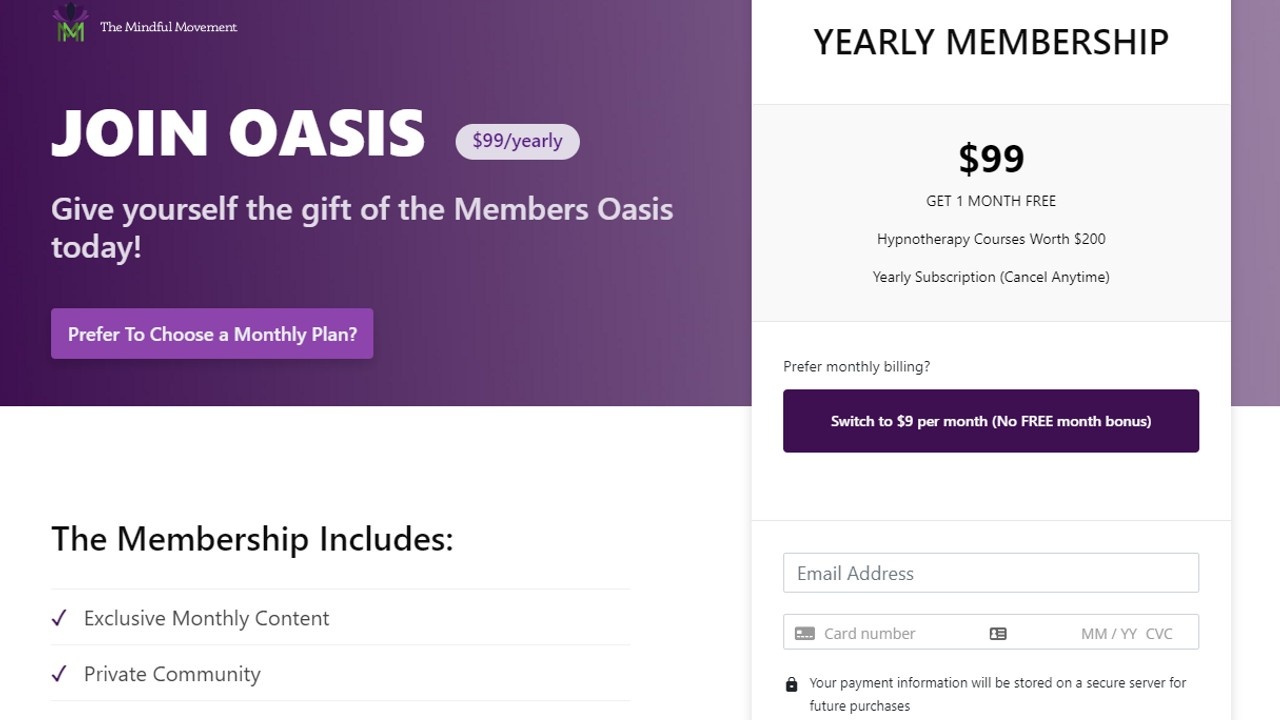
Task: Click the Yearly Subscription (Cancel Anytime) text
Action: tap(990, 277)
